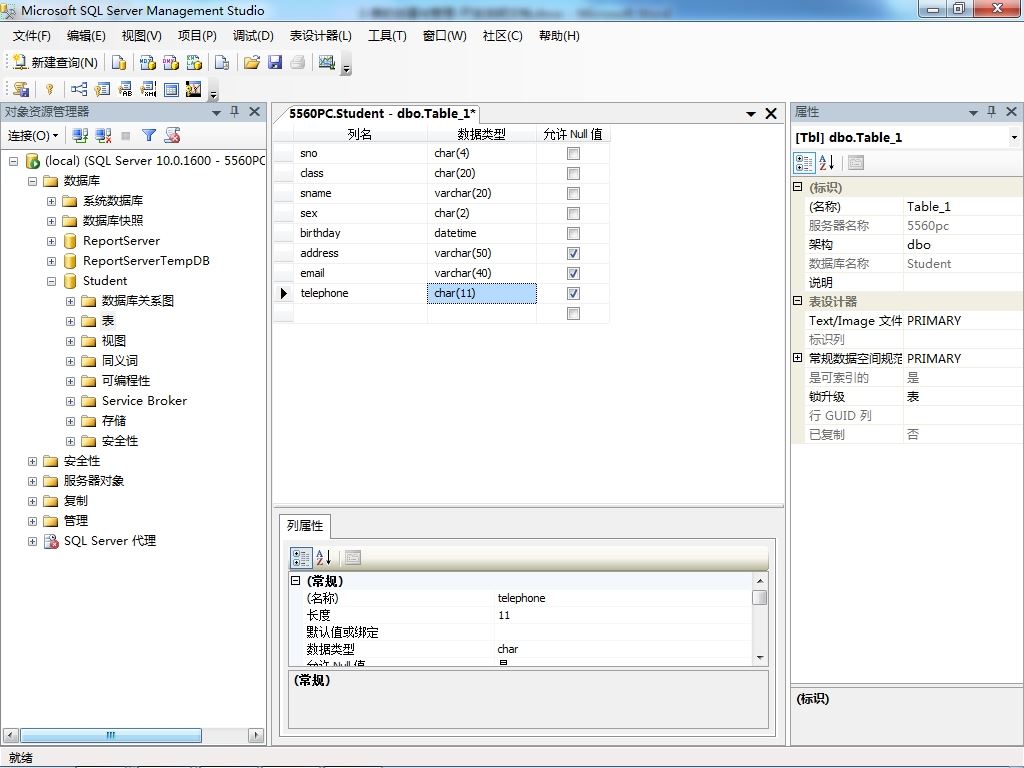This screenshot has width=1024, height=768.
Task: Uncheck Allow Nulls for telephone column
Action: click(x=573, y=293)
